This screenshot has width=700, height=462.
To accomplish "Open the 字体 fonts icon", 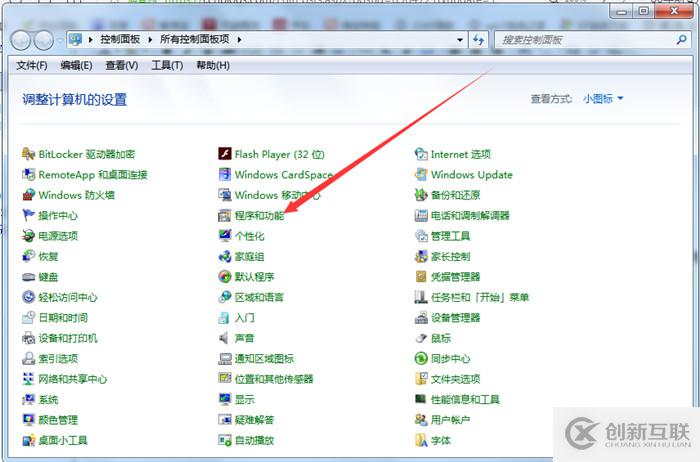I will coord(421,440).
